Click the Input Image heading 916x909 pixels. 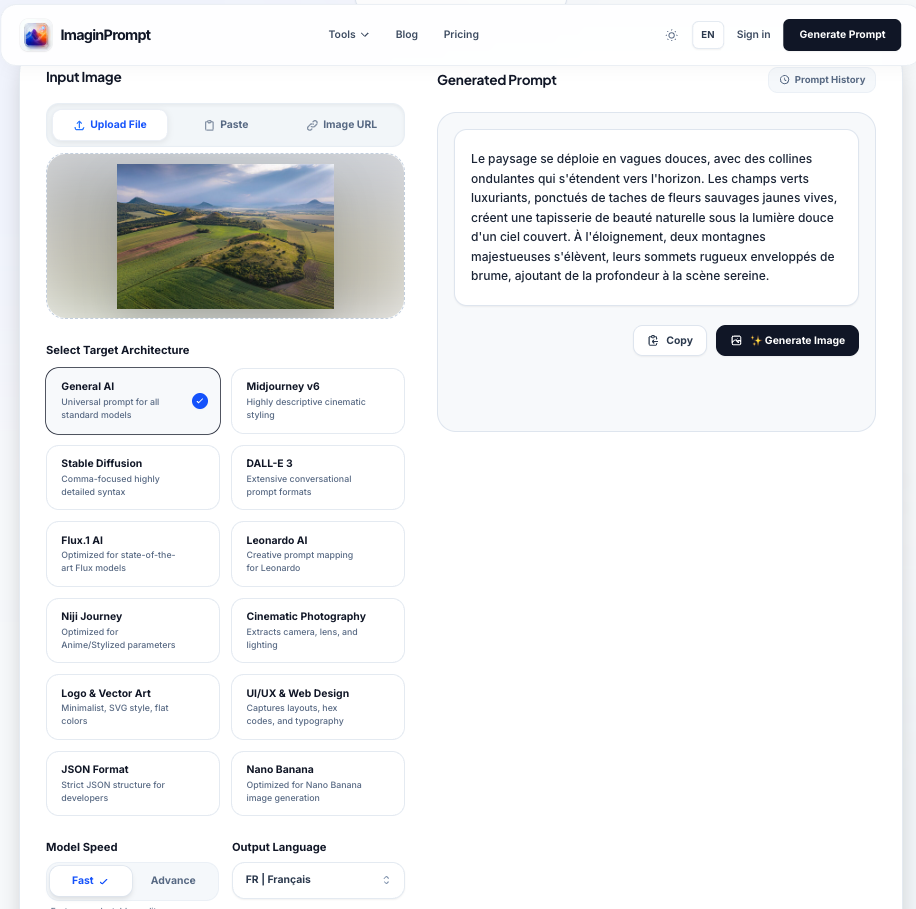[x=84, y=77]
